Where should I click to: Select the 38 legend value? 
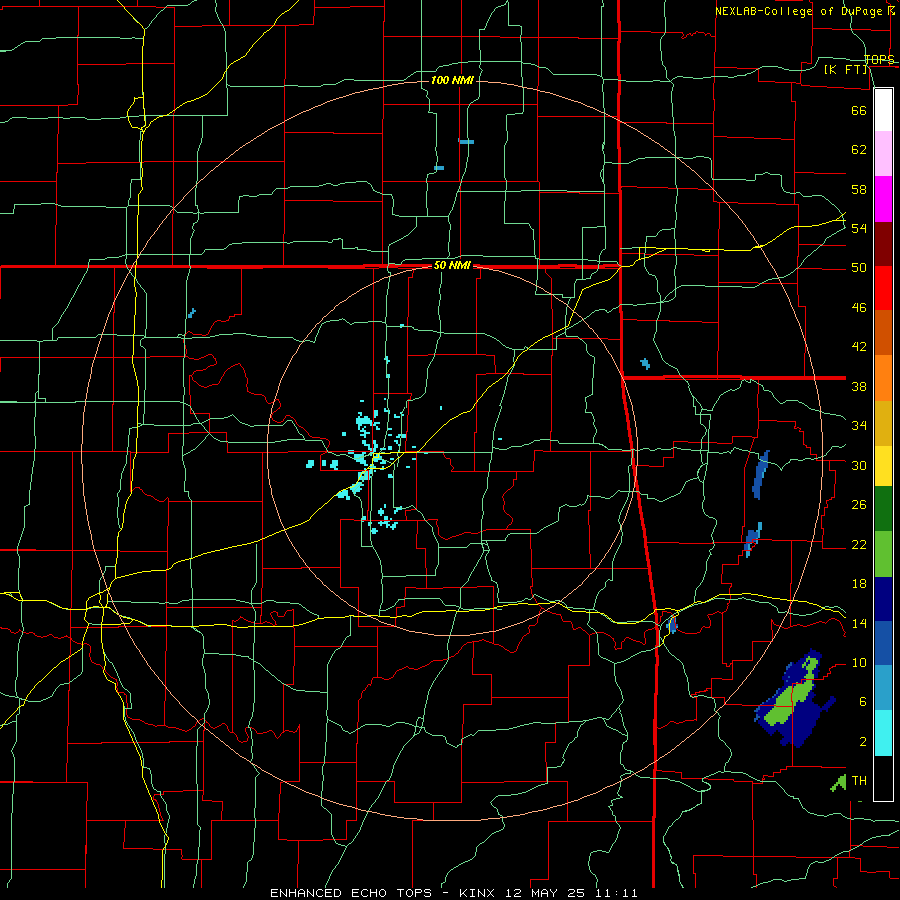coord(859,386)
